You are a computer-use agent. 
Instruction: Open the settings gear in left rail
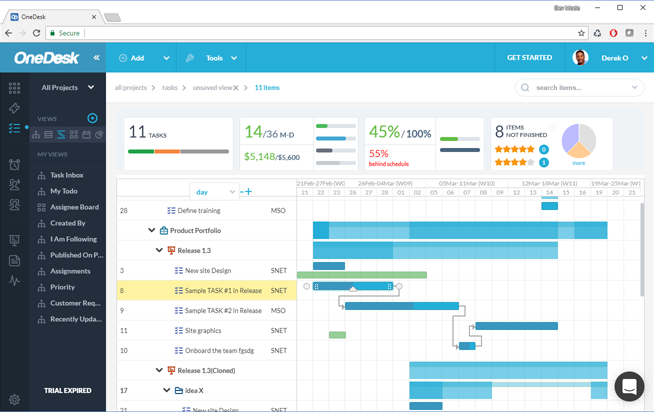[14, 400]
